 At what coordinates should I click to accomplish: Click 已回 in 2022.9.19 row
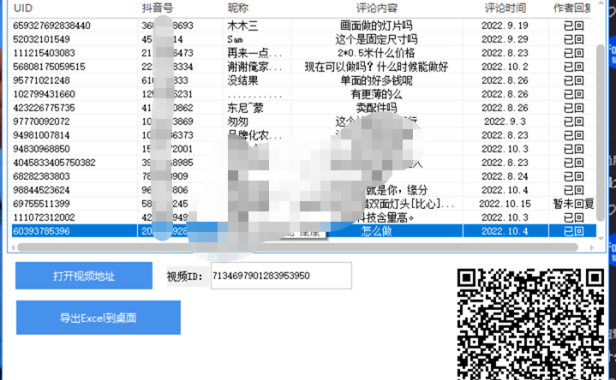(x=574, y=26)
